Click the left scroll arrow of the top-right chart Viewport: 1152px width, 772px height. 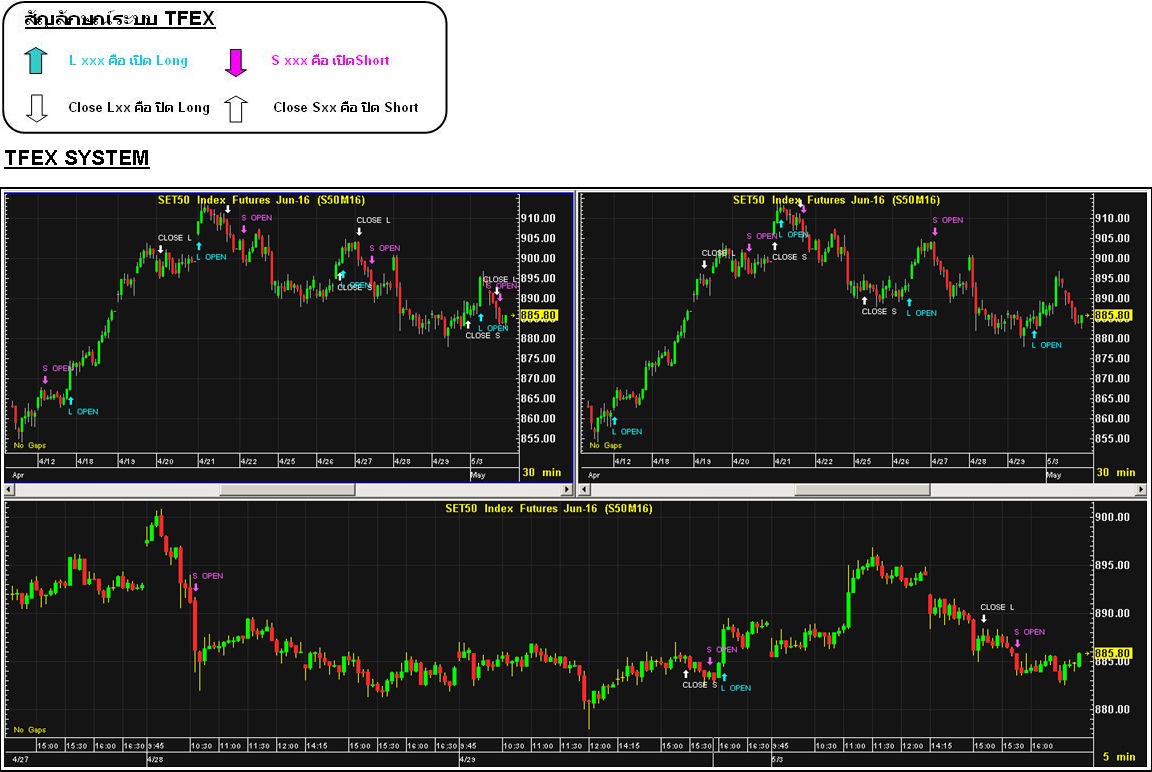(x=585, y=489)
